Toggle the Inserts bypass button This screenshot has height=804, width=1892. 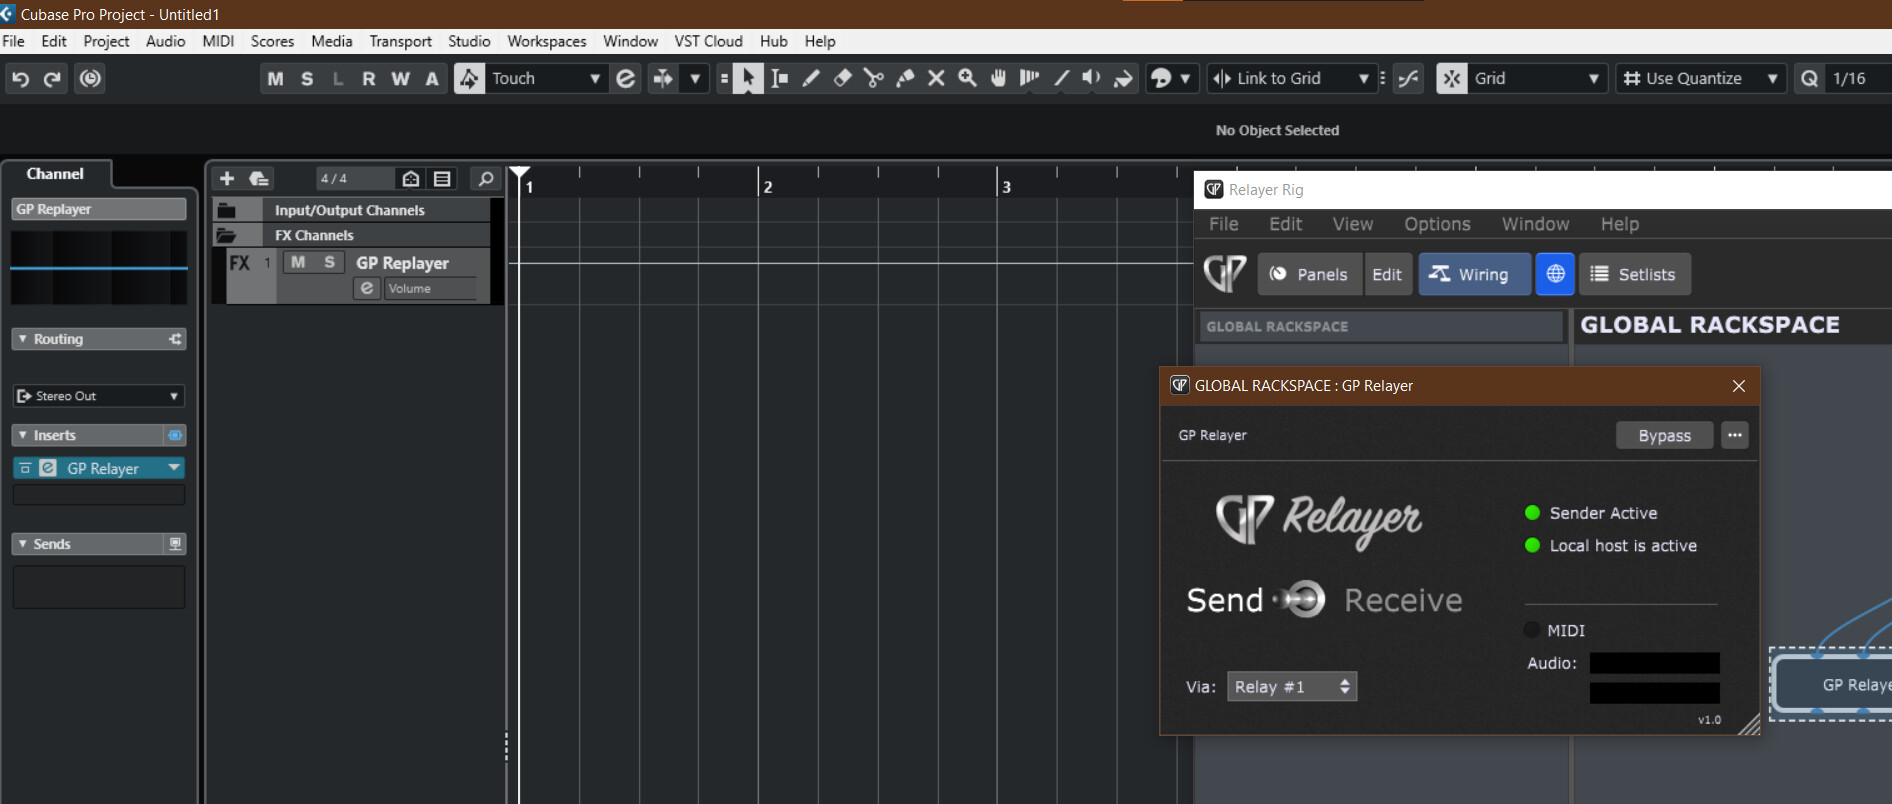175,435
